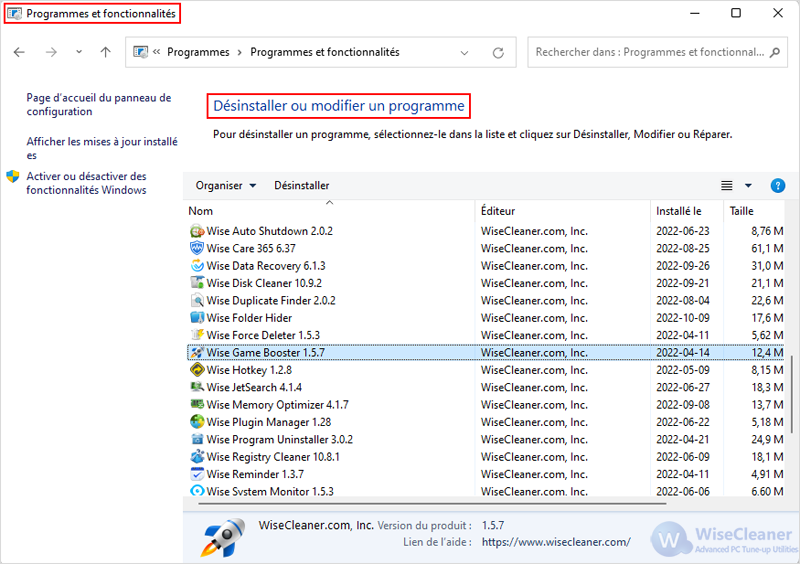Click install date 2022-10-09
The image size is (800, 564).
click(683, 318)
